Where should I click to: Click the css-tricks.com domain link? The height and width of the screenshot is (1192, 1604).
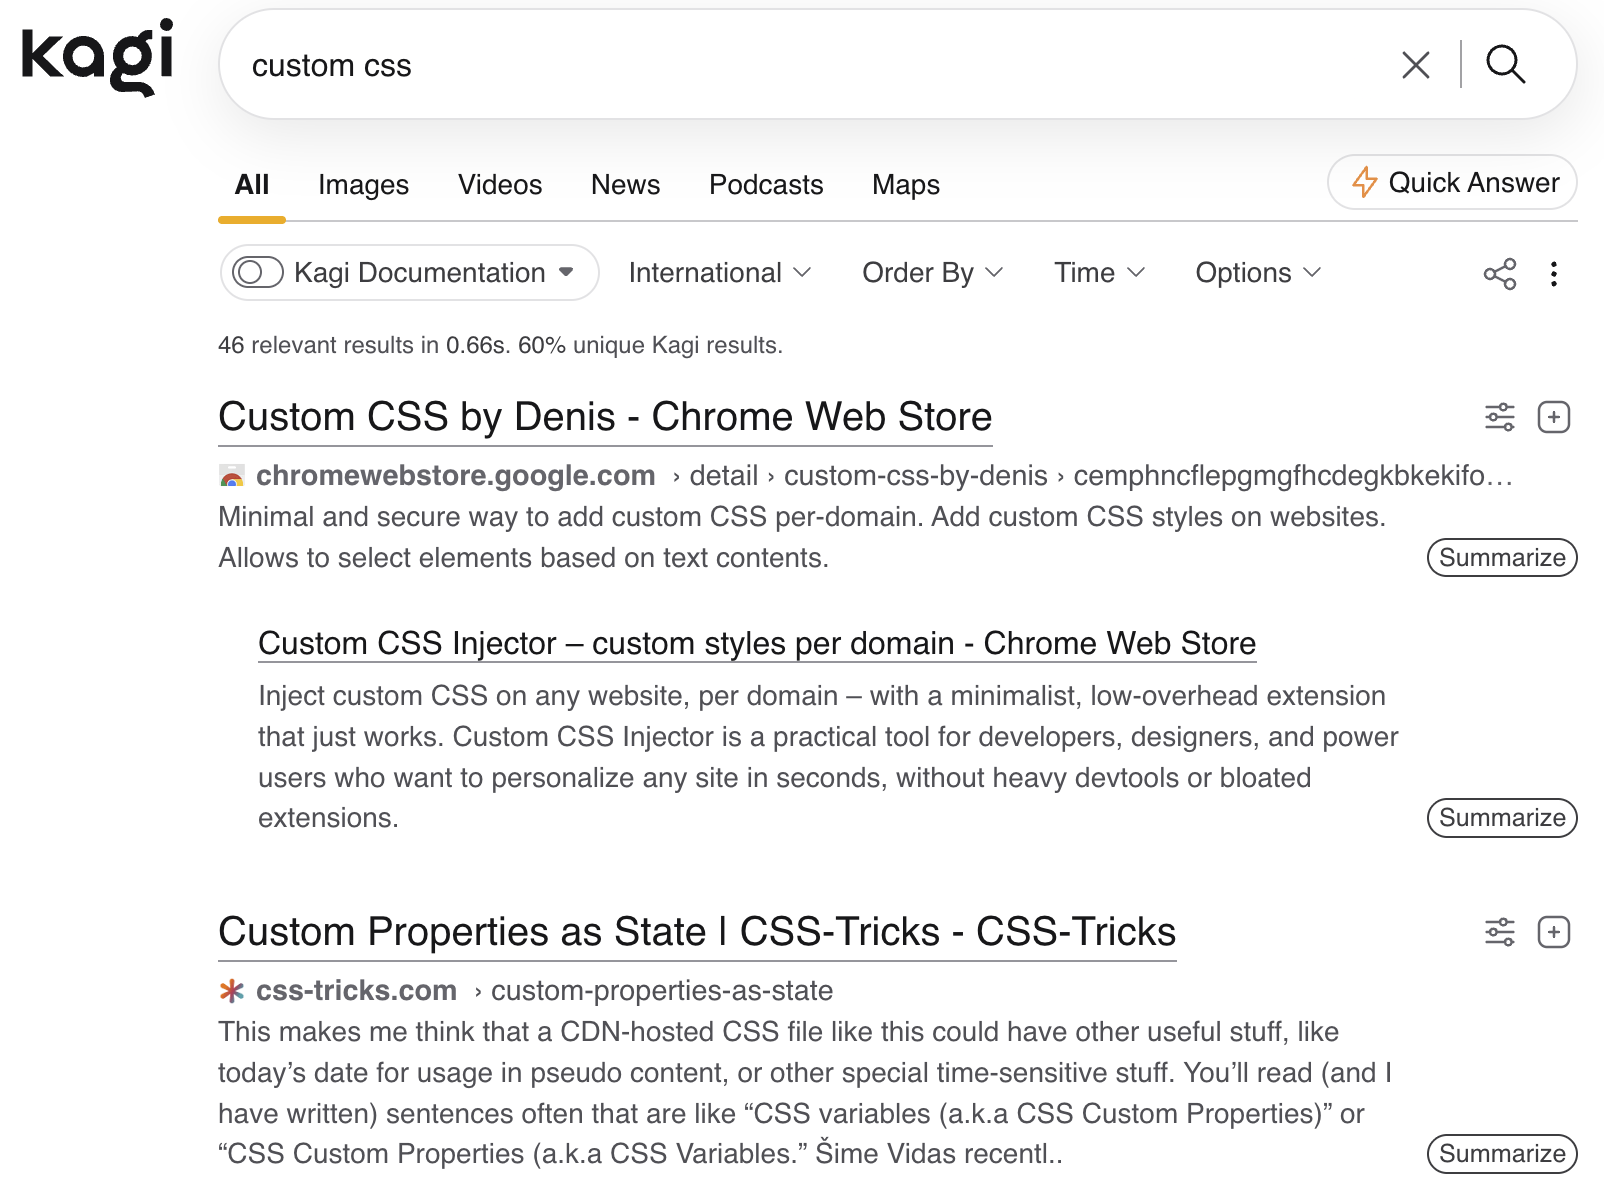[x=356, y=991]
